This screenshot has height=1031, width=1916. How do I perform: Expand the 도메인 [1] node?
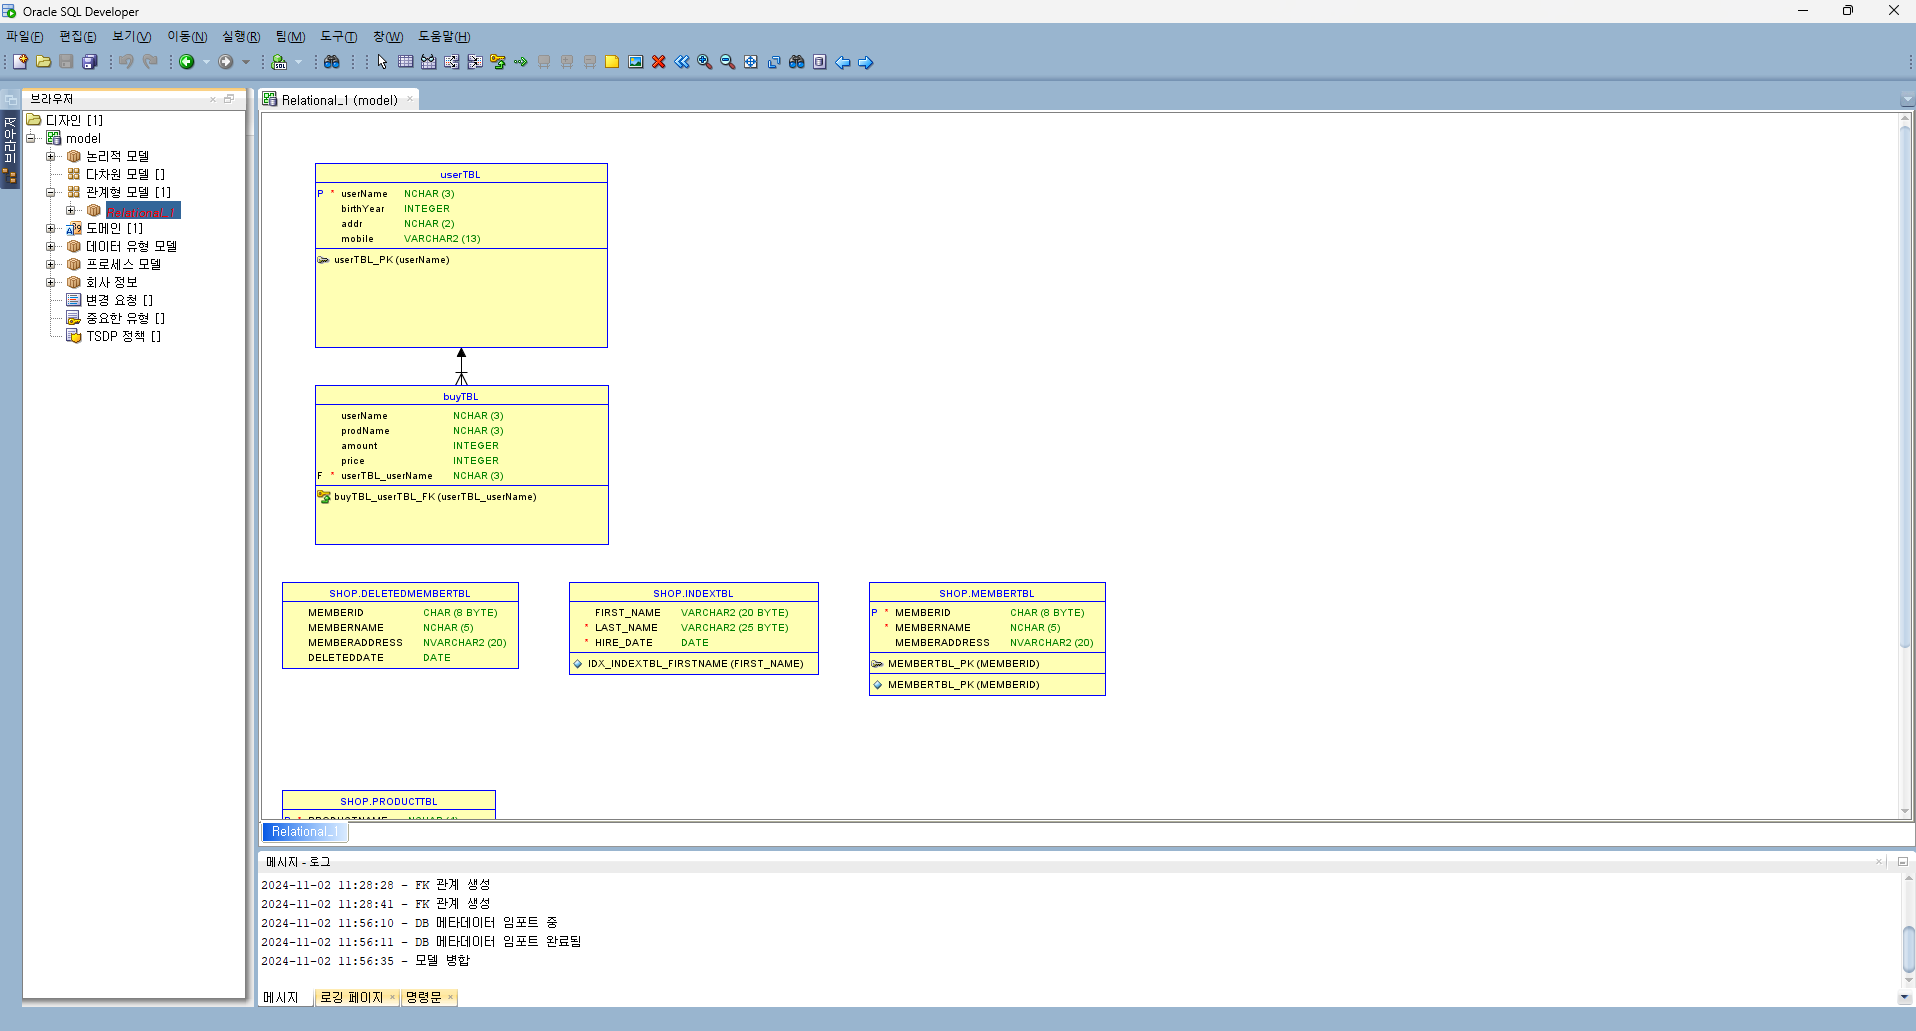51,228
